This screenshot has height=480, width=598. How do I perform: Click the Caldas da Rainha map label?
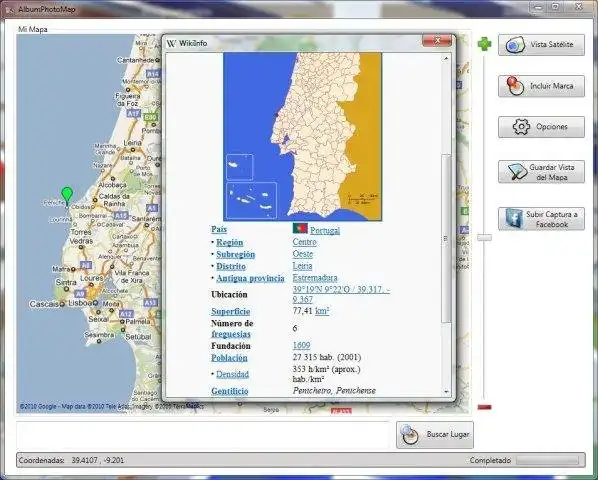click(114, 200)
